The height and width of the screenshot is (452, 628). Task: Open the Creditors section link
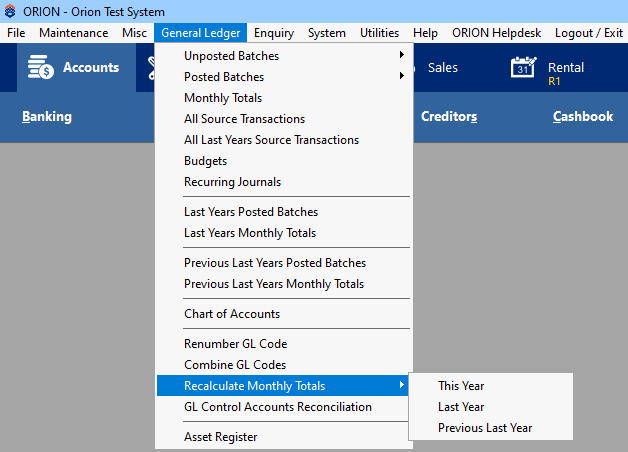click(x=449, y=116)
